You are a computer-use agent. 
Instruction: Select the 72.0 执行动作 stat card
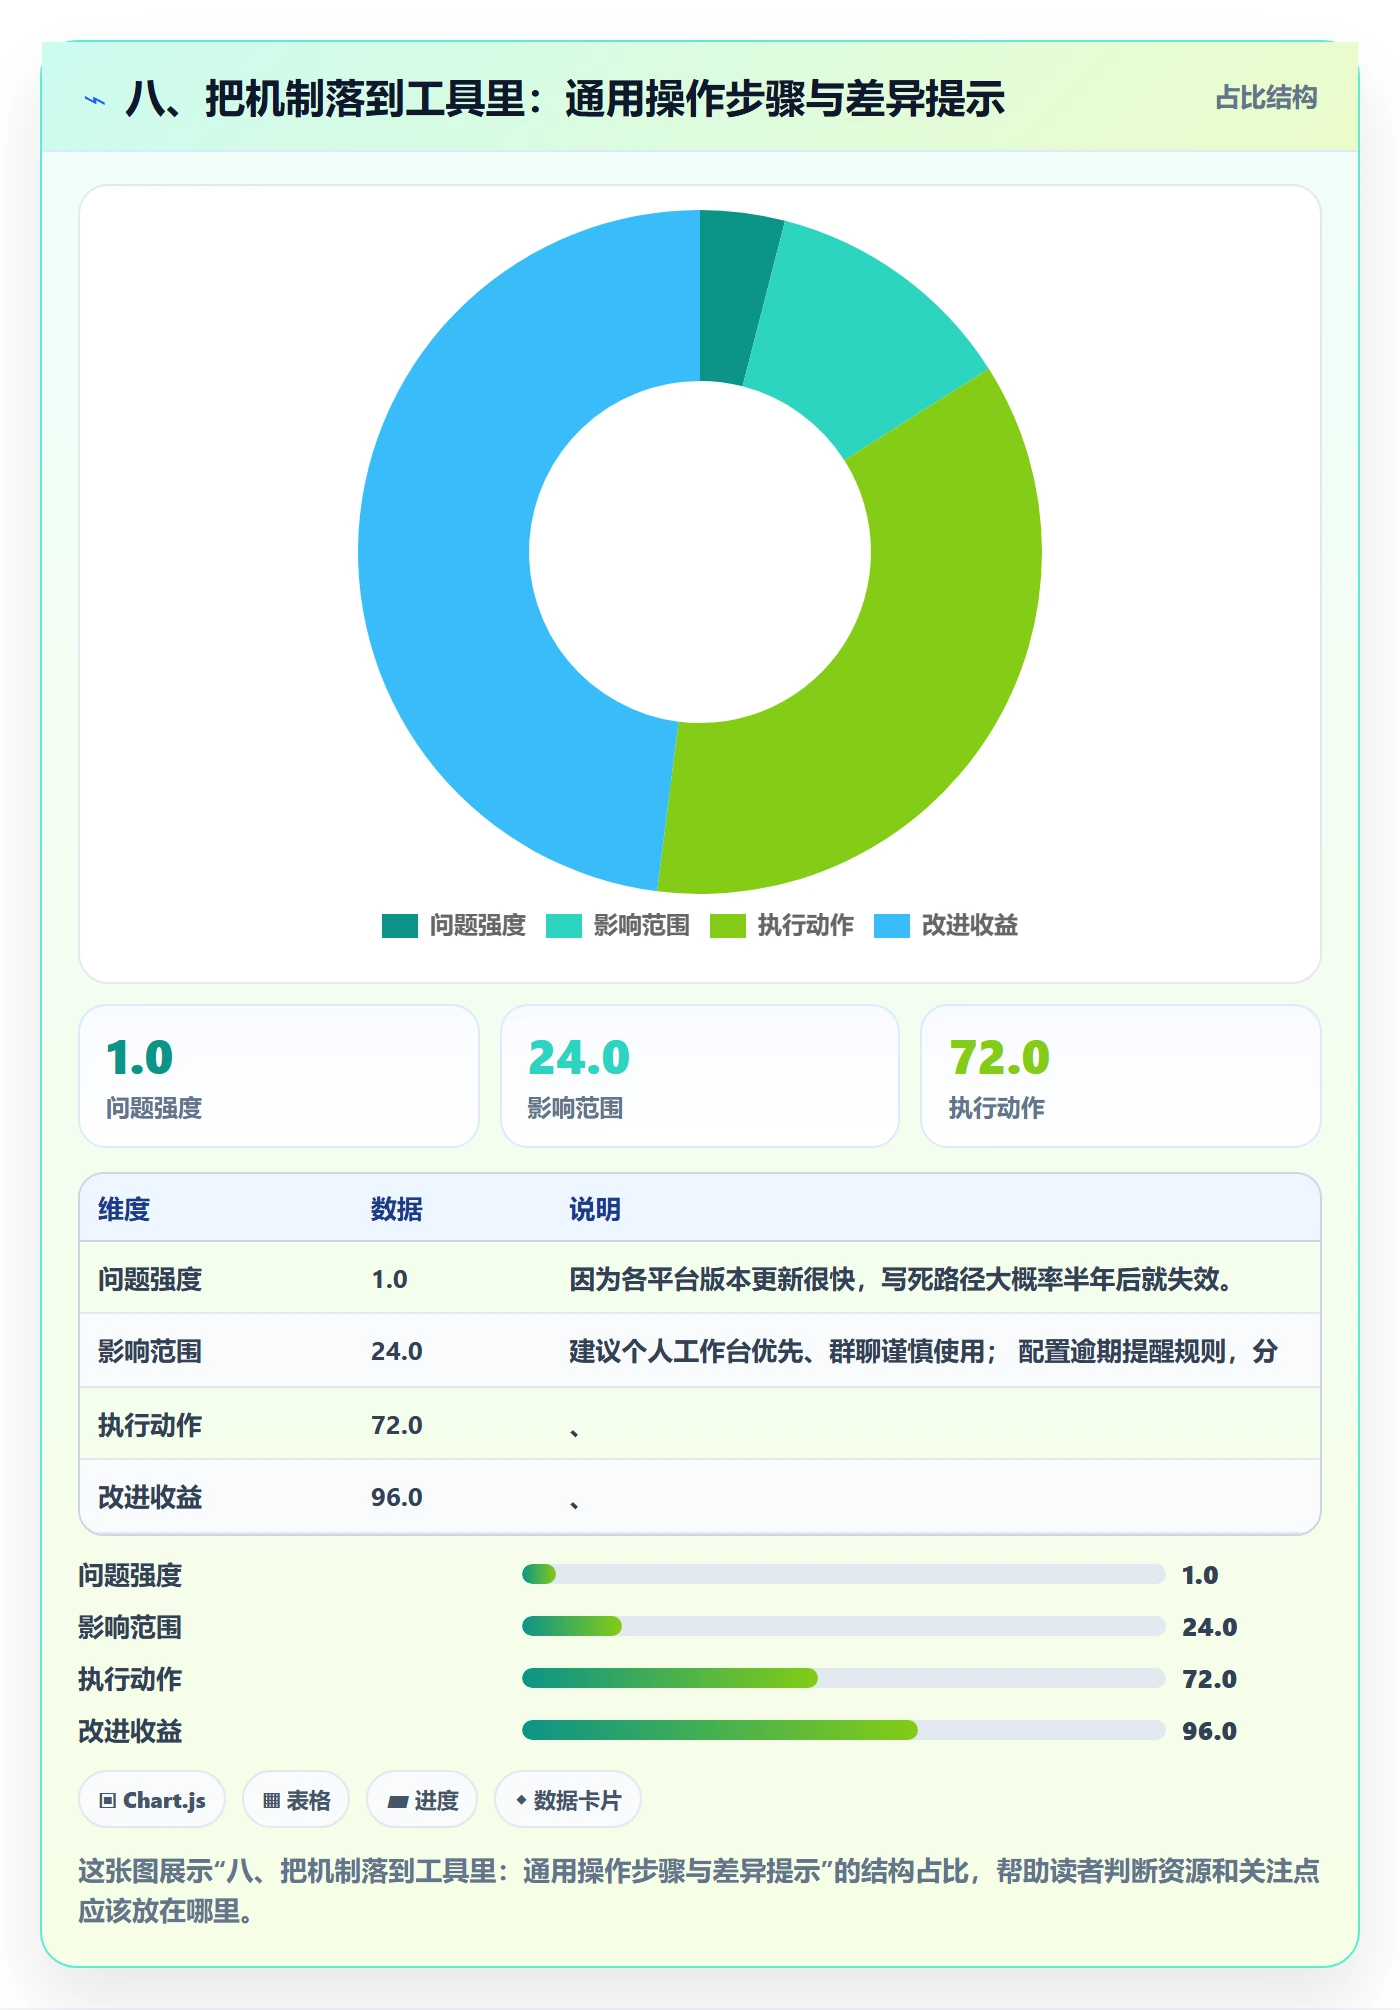1121,1076
